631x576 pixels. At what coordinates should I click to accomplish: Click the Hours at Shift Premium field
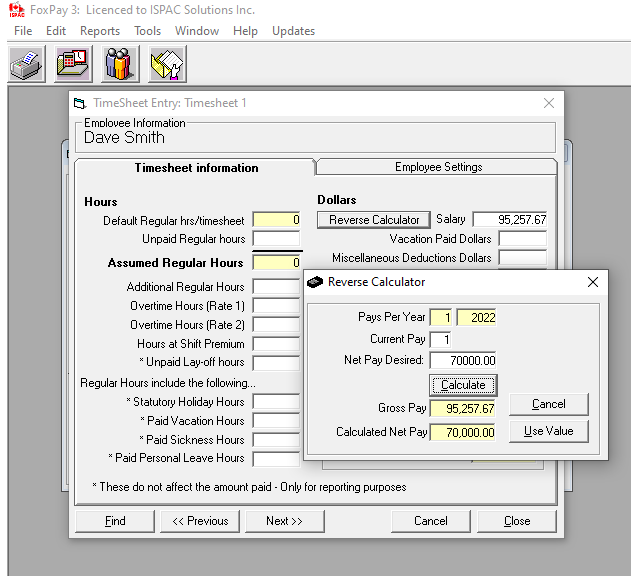point(276,344)
